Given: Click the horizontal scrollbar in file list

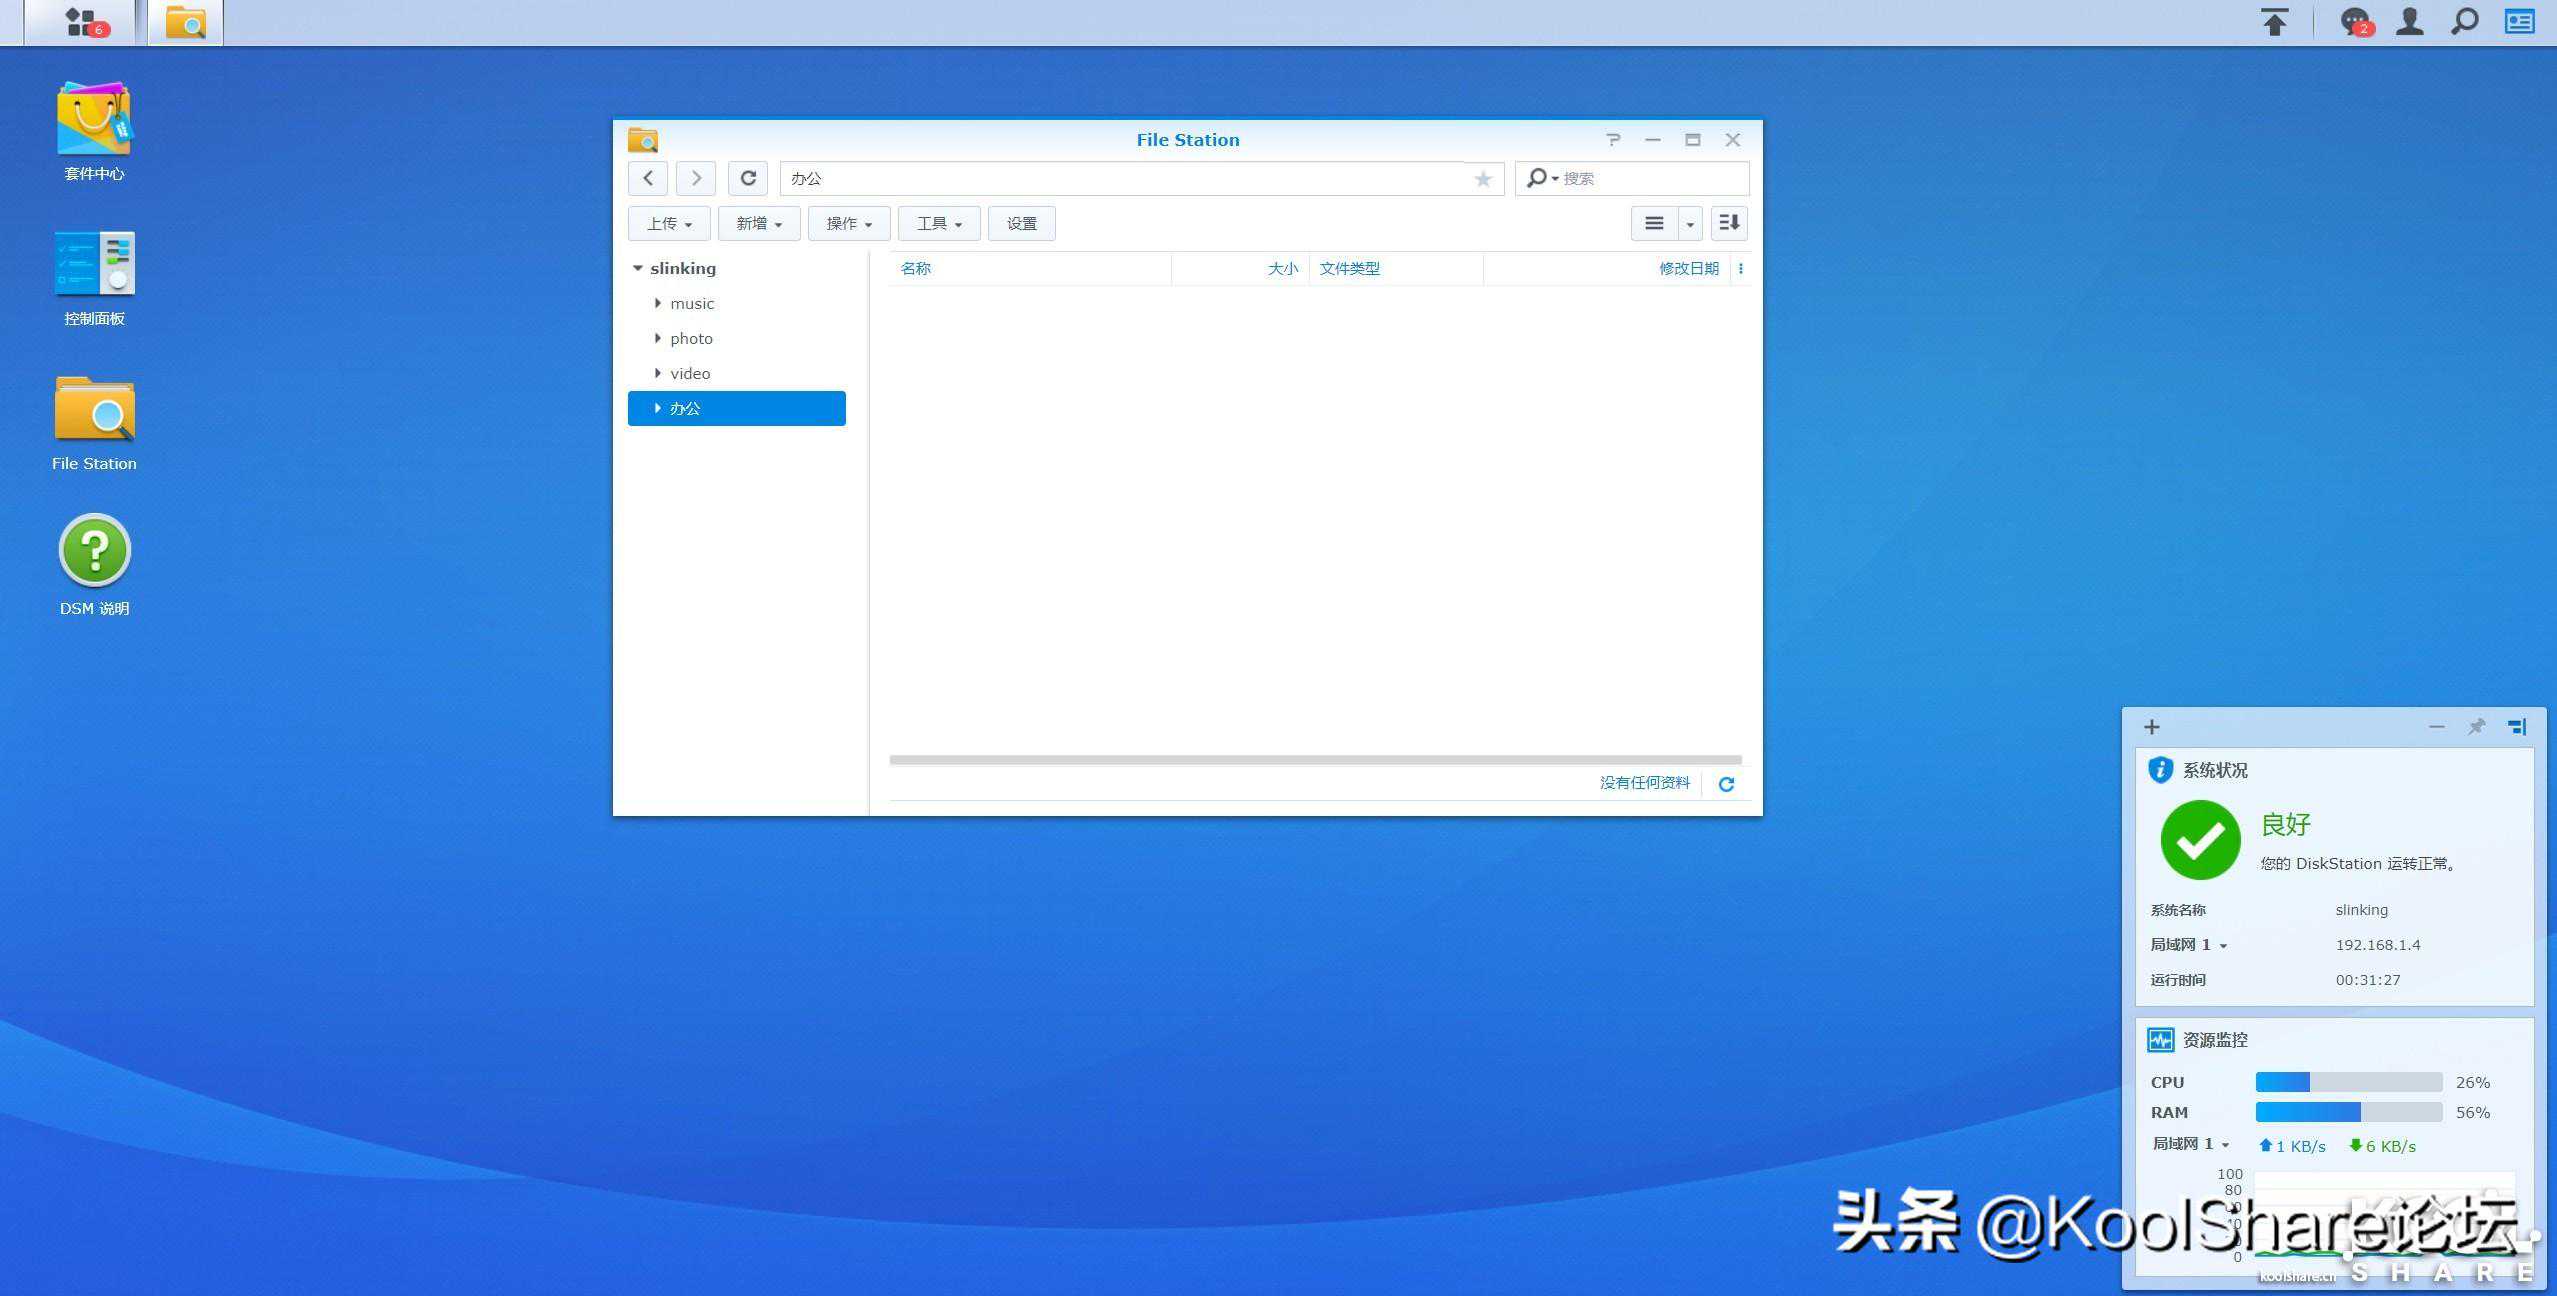Looking at the screenshot, I should pos(1314,760).
